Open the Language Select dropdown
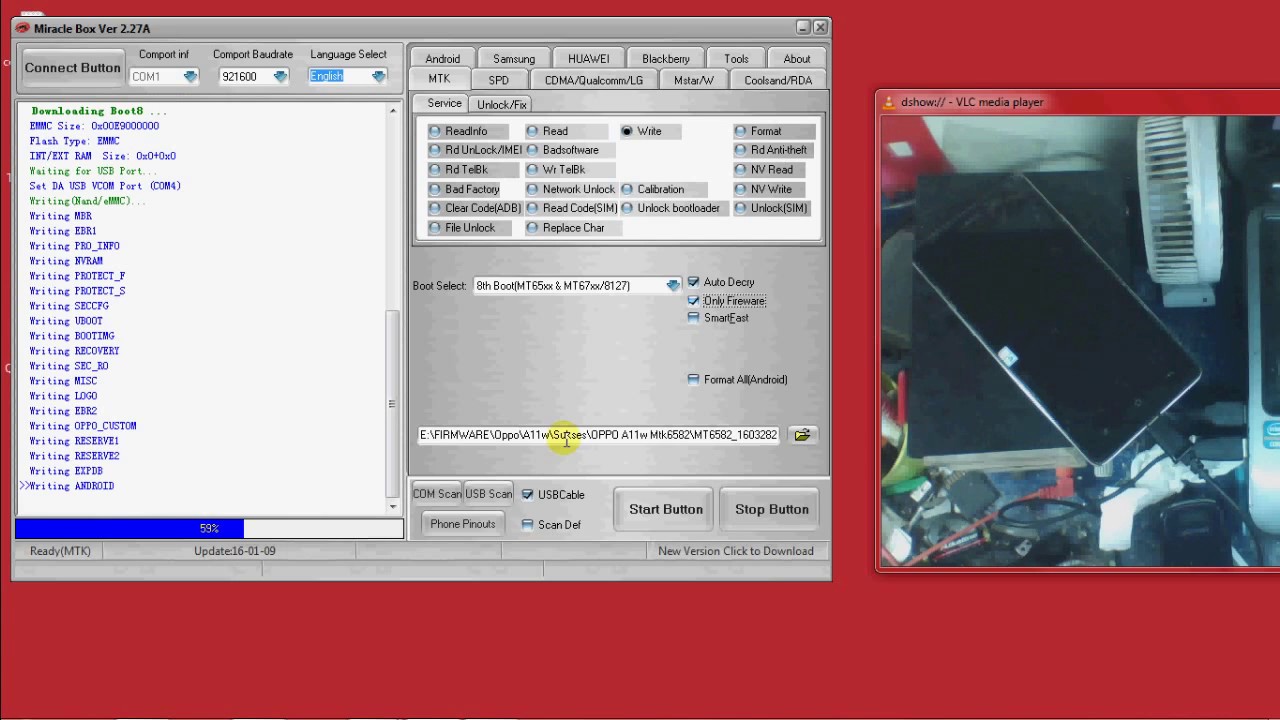The image size is (1280, 720). [x=378, y=76]
